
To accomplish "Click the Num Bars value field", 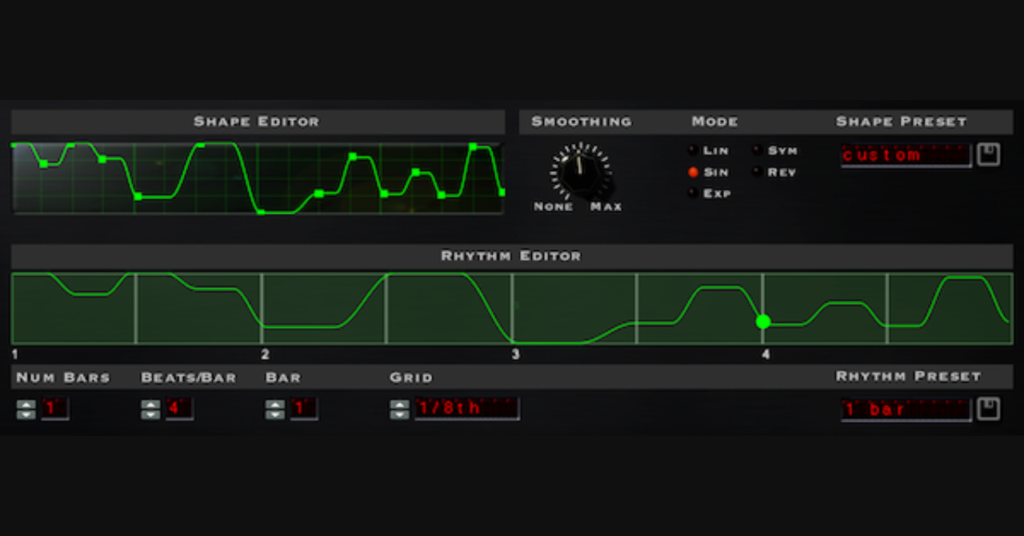I will coord(54,408).
